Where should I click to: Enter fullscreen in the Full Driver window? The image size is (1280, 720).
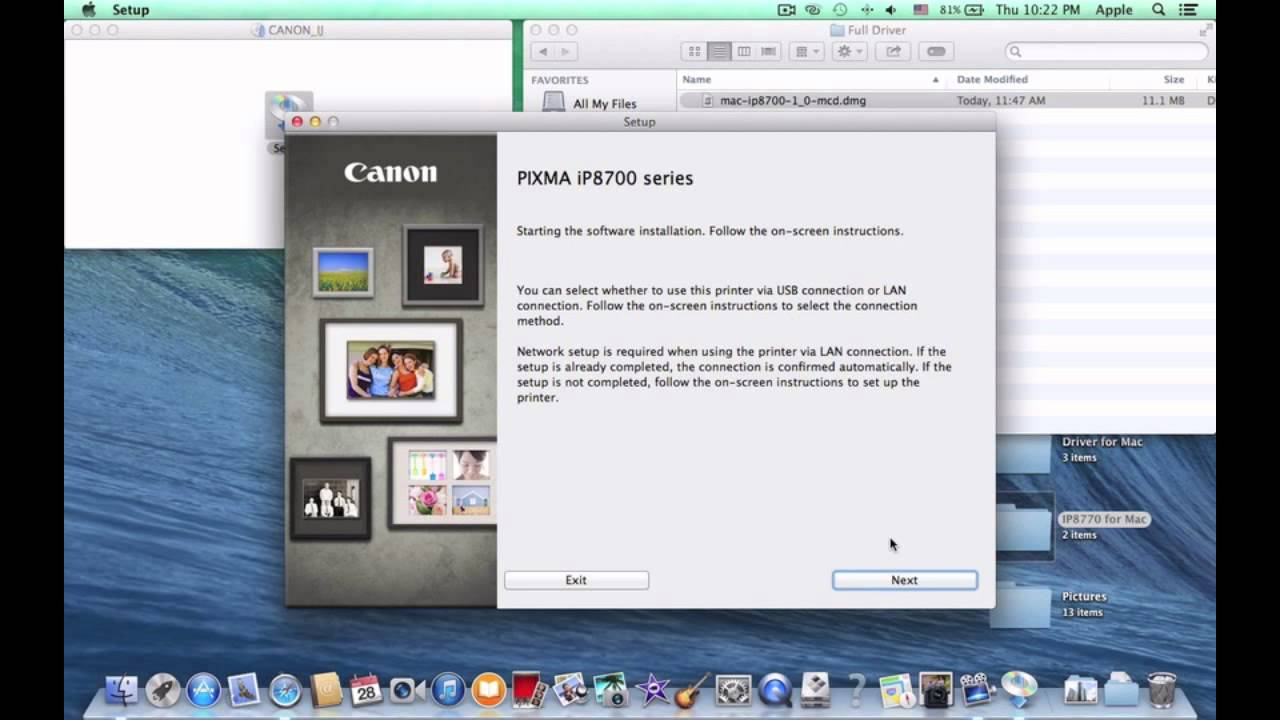click(1204, 30)
